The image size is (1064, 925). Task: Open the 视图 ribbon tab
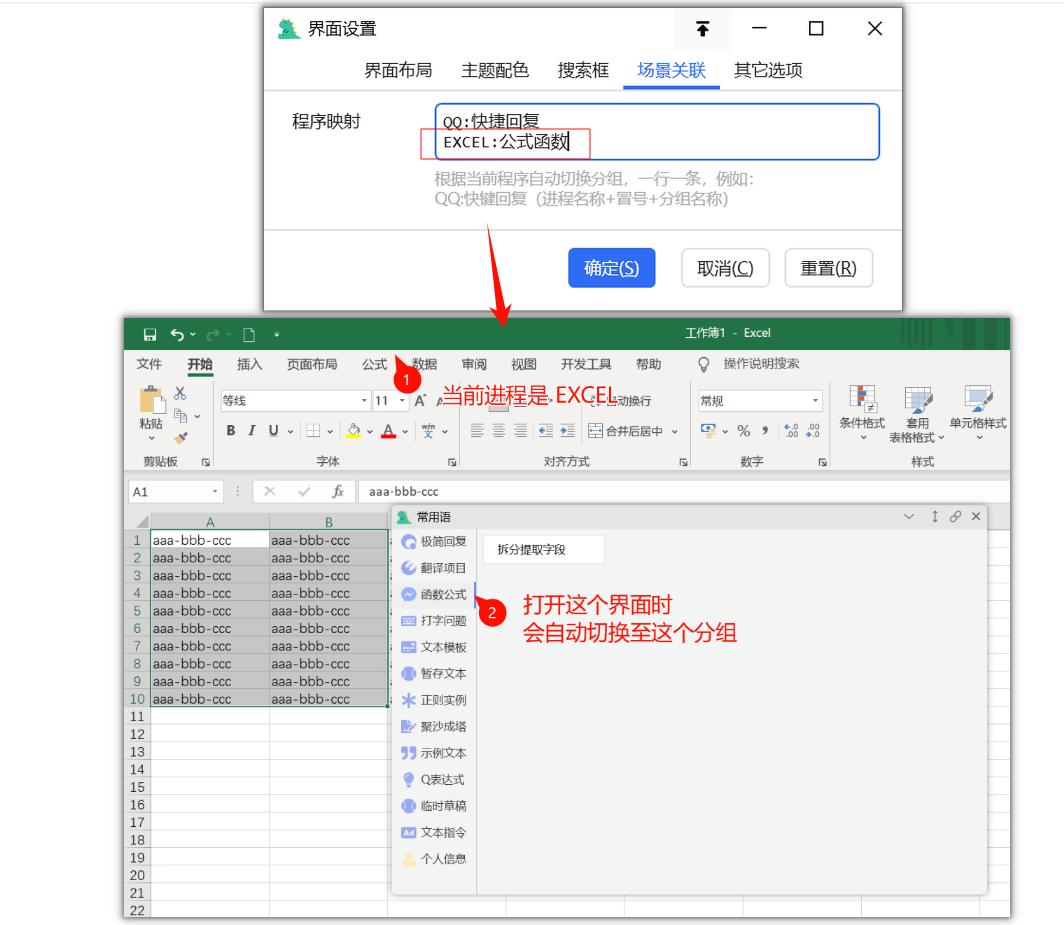click(x=523, y=364)
